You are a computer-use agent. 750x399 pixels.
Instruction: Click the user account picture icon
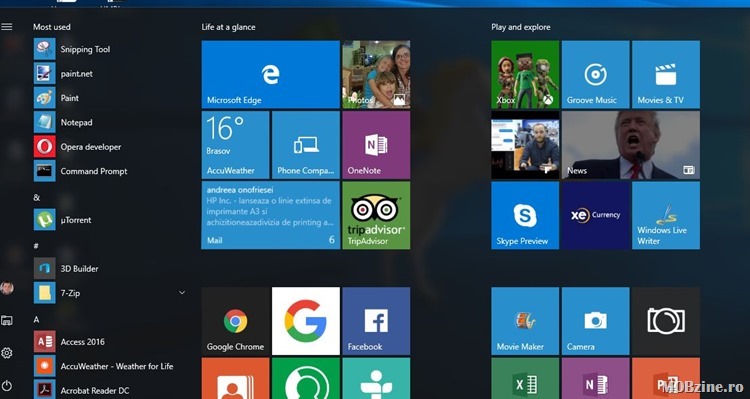coord(7,288)
